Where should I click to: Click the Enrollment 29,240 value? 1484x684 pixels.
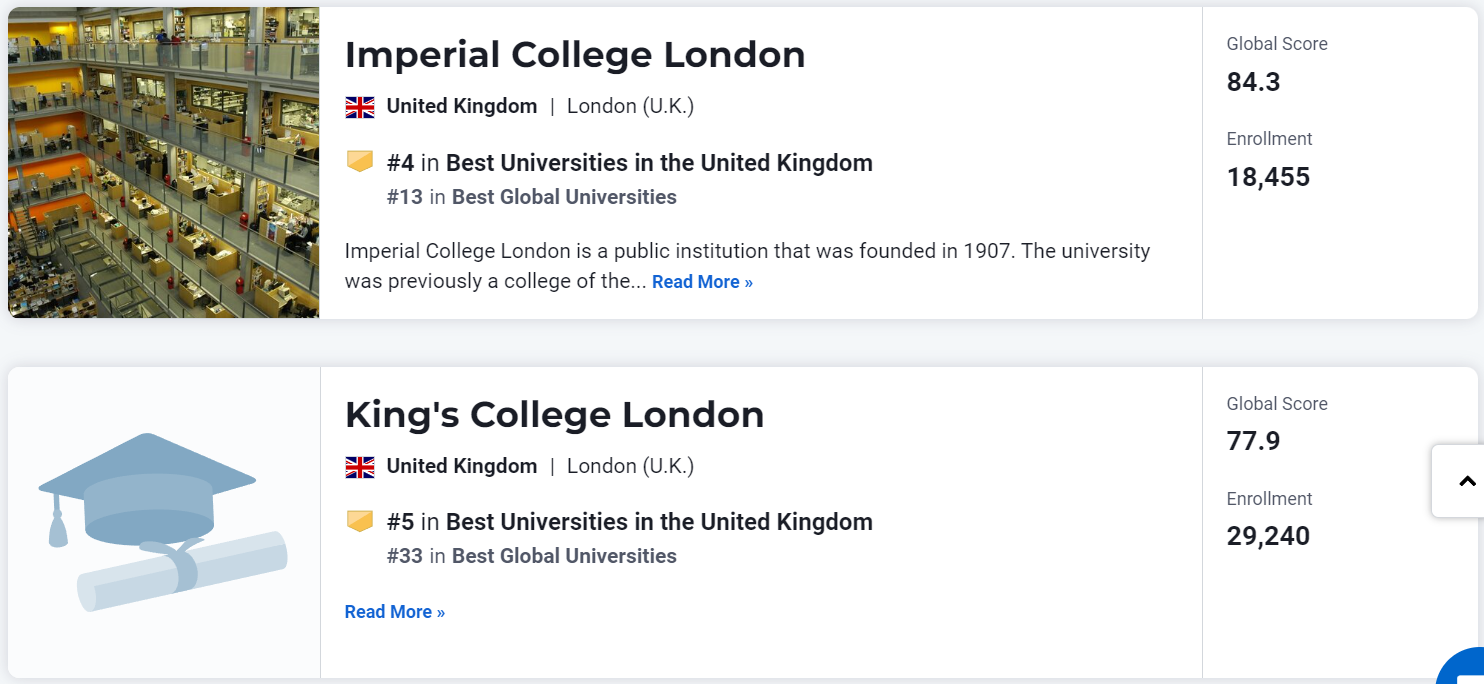pyautogui.click(x=1268, y=536)
